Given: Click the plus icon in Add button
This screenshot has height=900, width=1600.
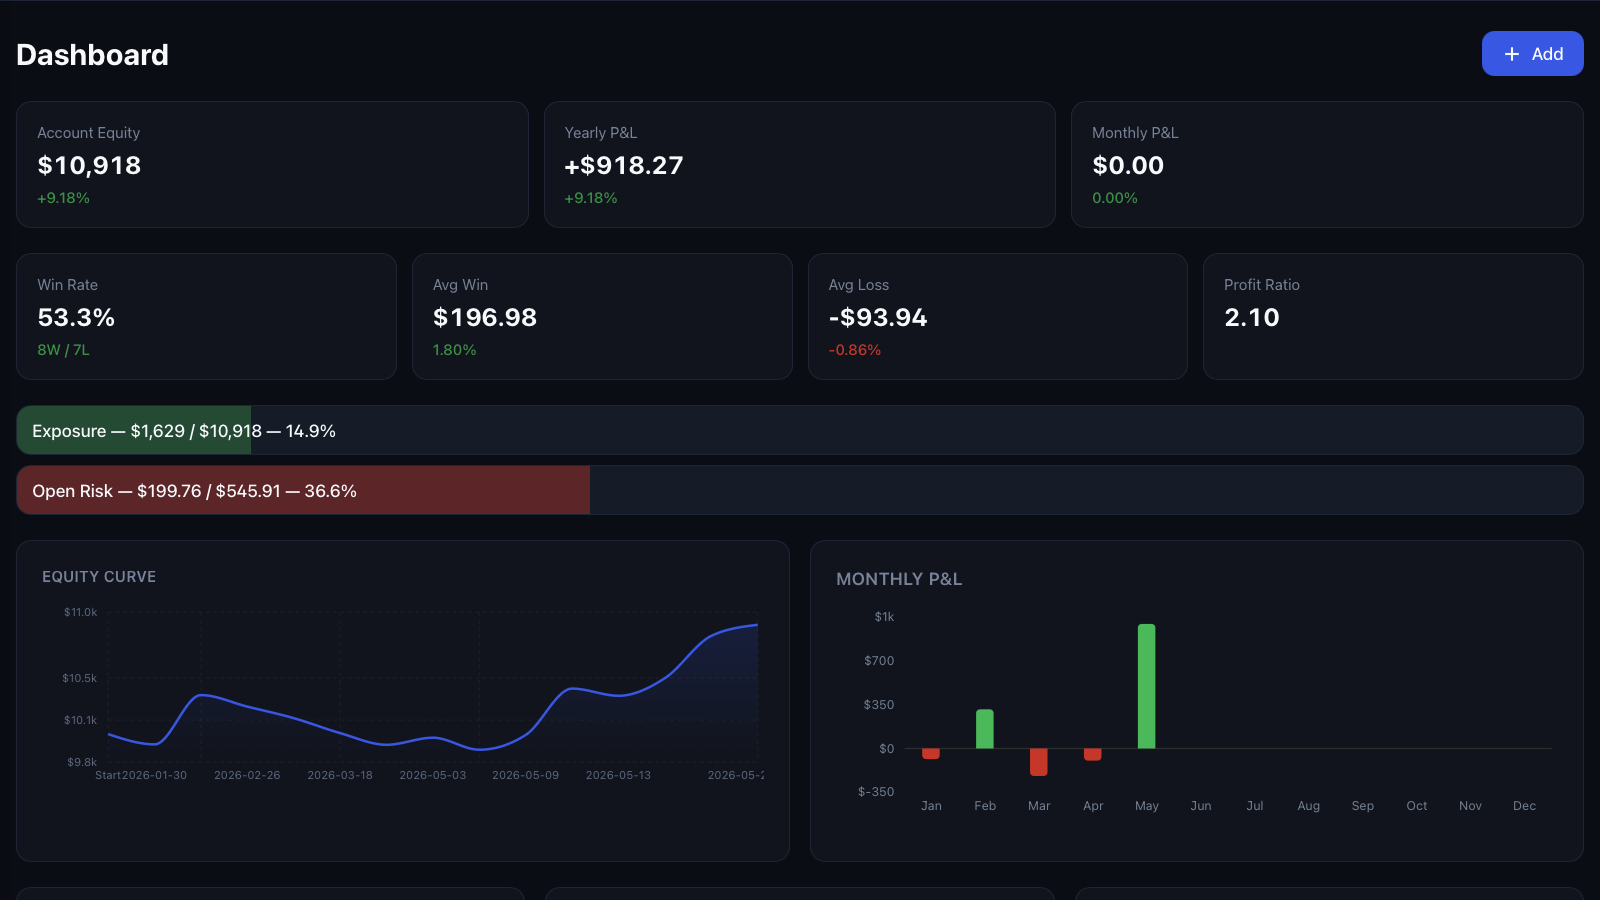Looking at the screenshot, I should (x=1512, y=54).
